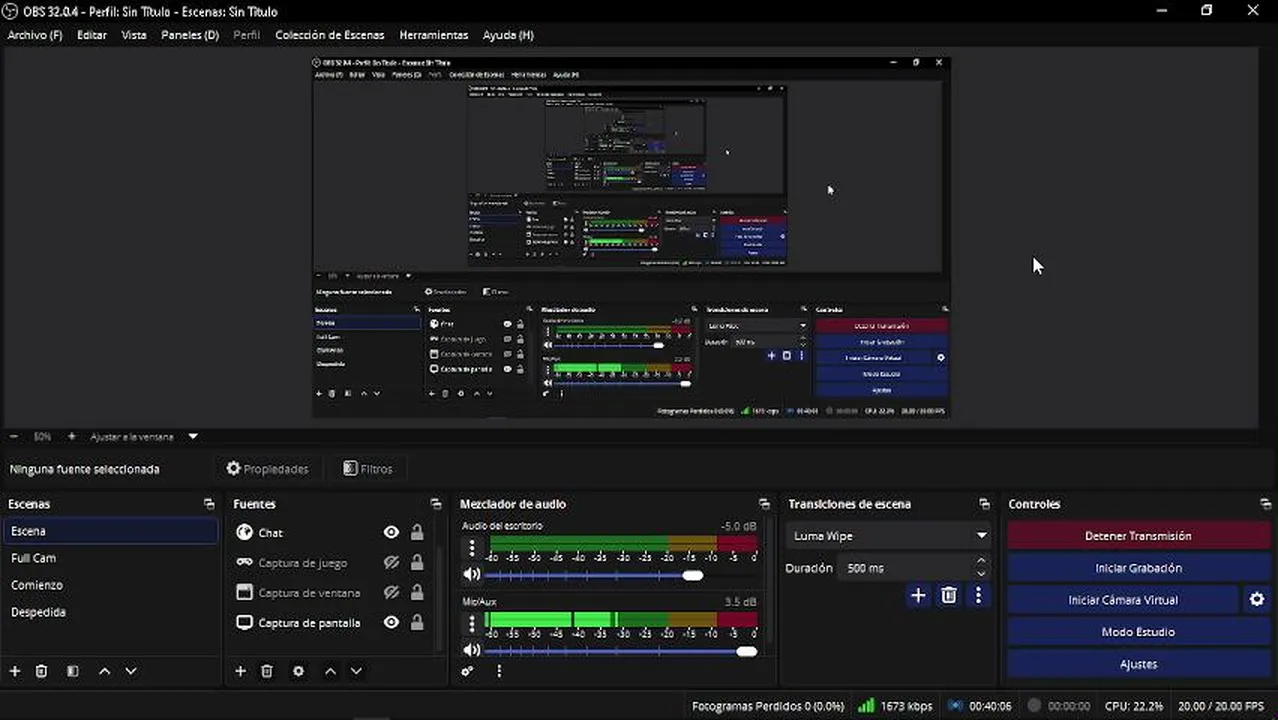Decrease transition duration stepper
1278x720 pixels.
(981, 574)
